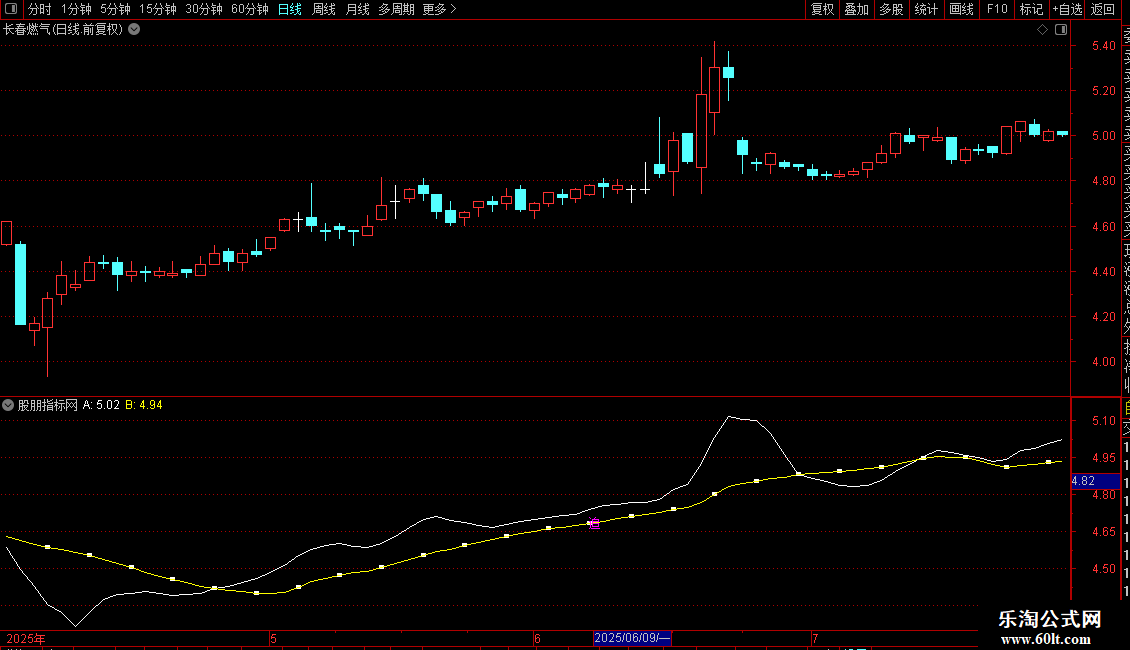Click the 2025年 axis label

(x=26, y=638)
